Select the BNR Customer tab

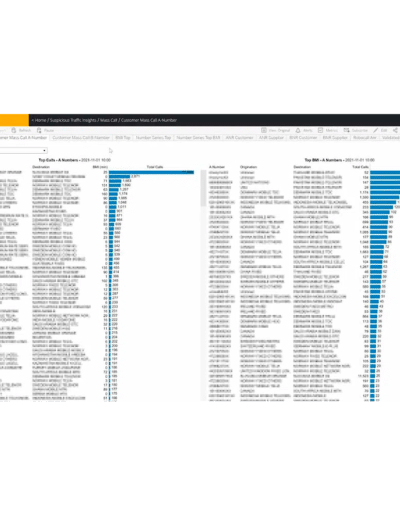point(303,138)
